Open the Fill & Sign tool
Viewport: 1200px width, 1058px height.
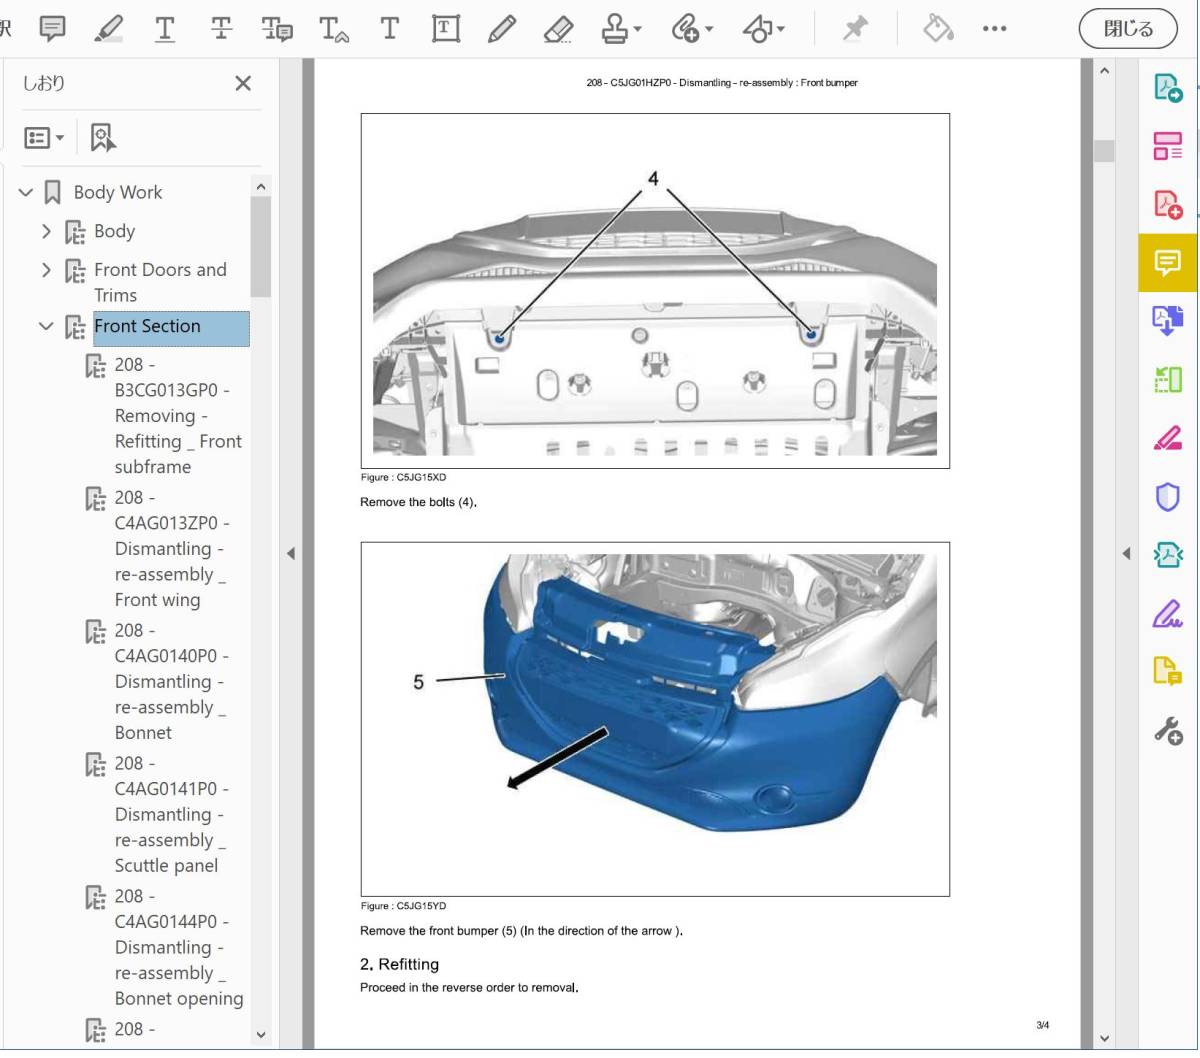[1168, 613]
